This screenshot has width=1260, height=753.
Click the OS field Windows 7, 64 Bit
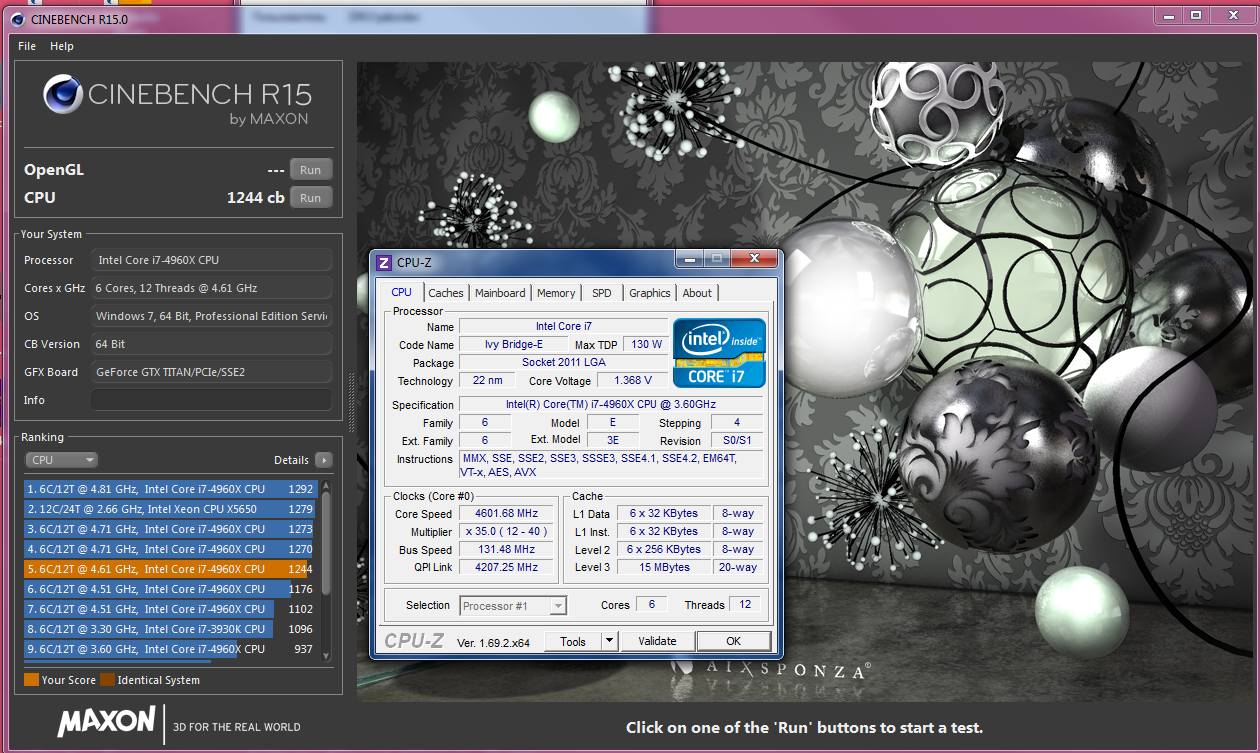click(211, 316)
